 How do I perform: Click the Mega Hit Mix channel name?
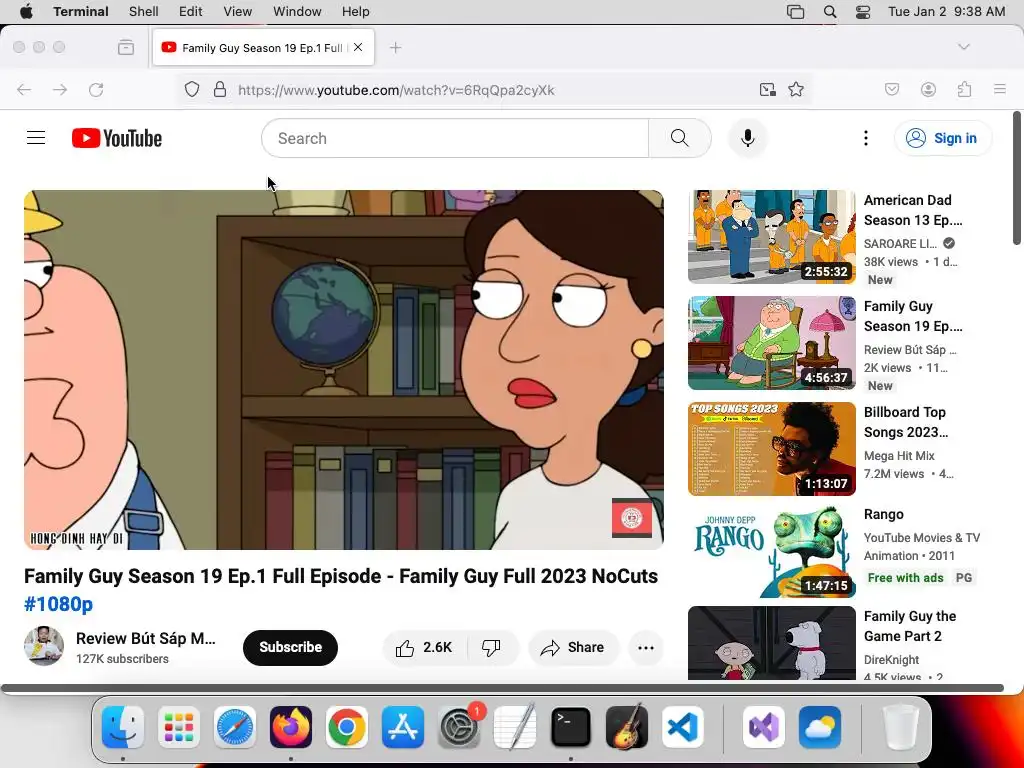coord(899,456)
